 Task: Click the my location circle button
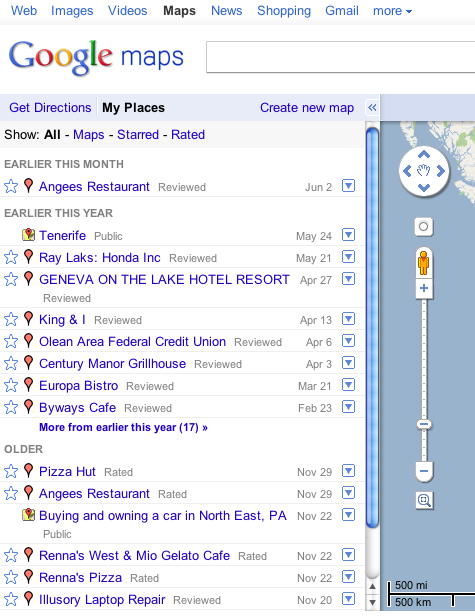pos(424,227)
